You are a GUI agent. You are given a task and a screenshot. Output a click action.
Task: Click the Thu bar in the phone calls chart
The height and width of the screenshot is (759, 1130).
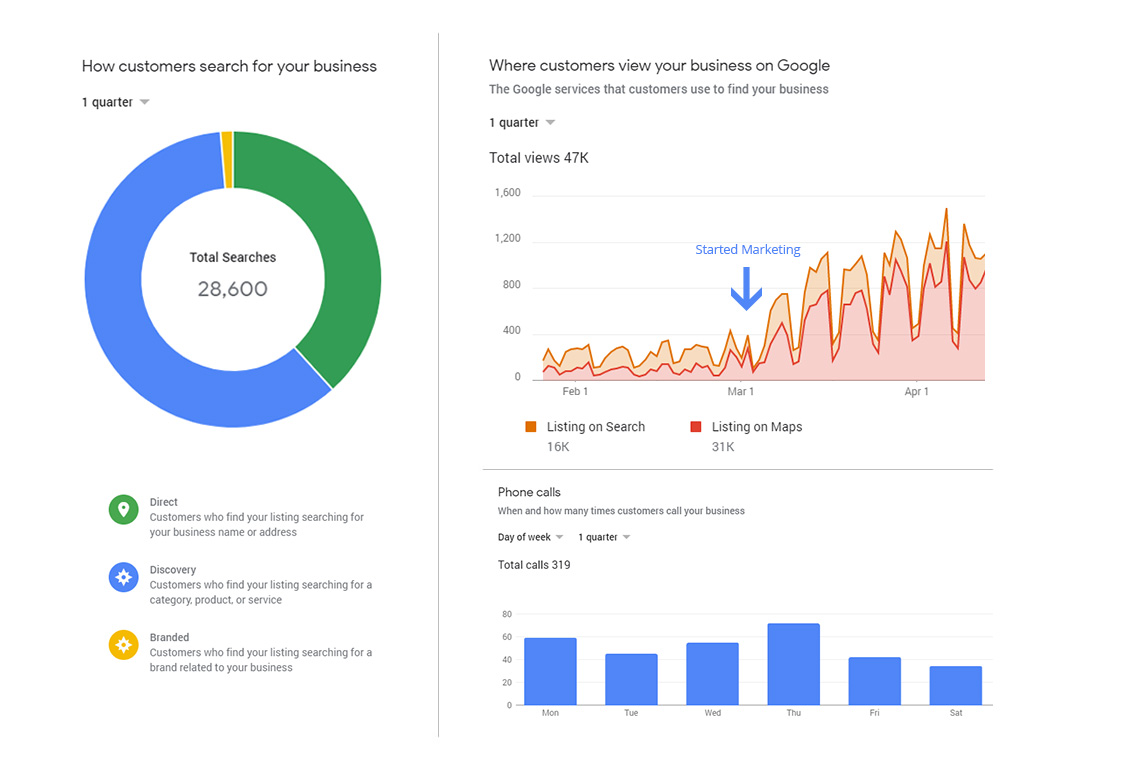[x=793, y=665]
